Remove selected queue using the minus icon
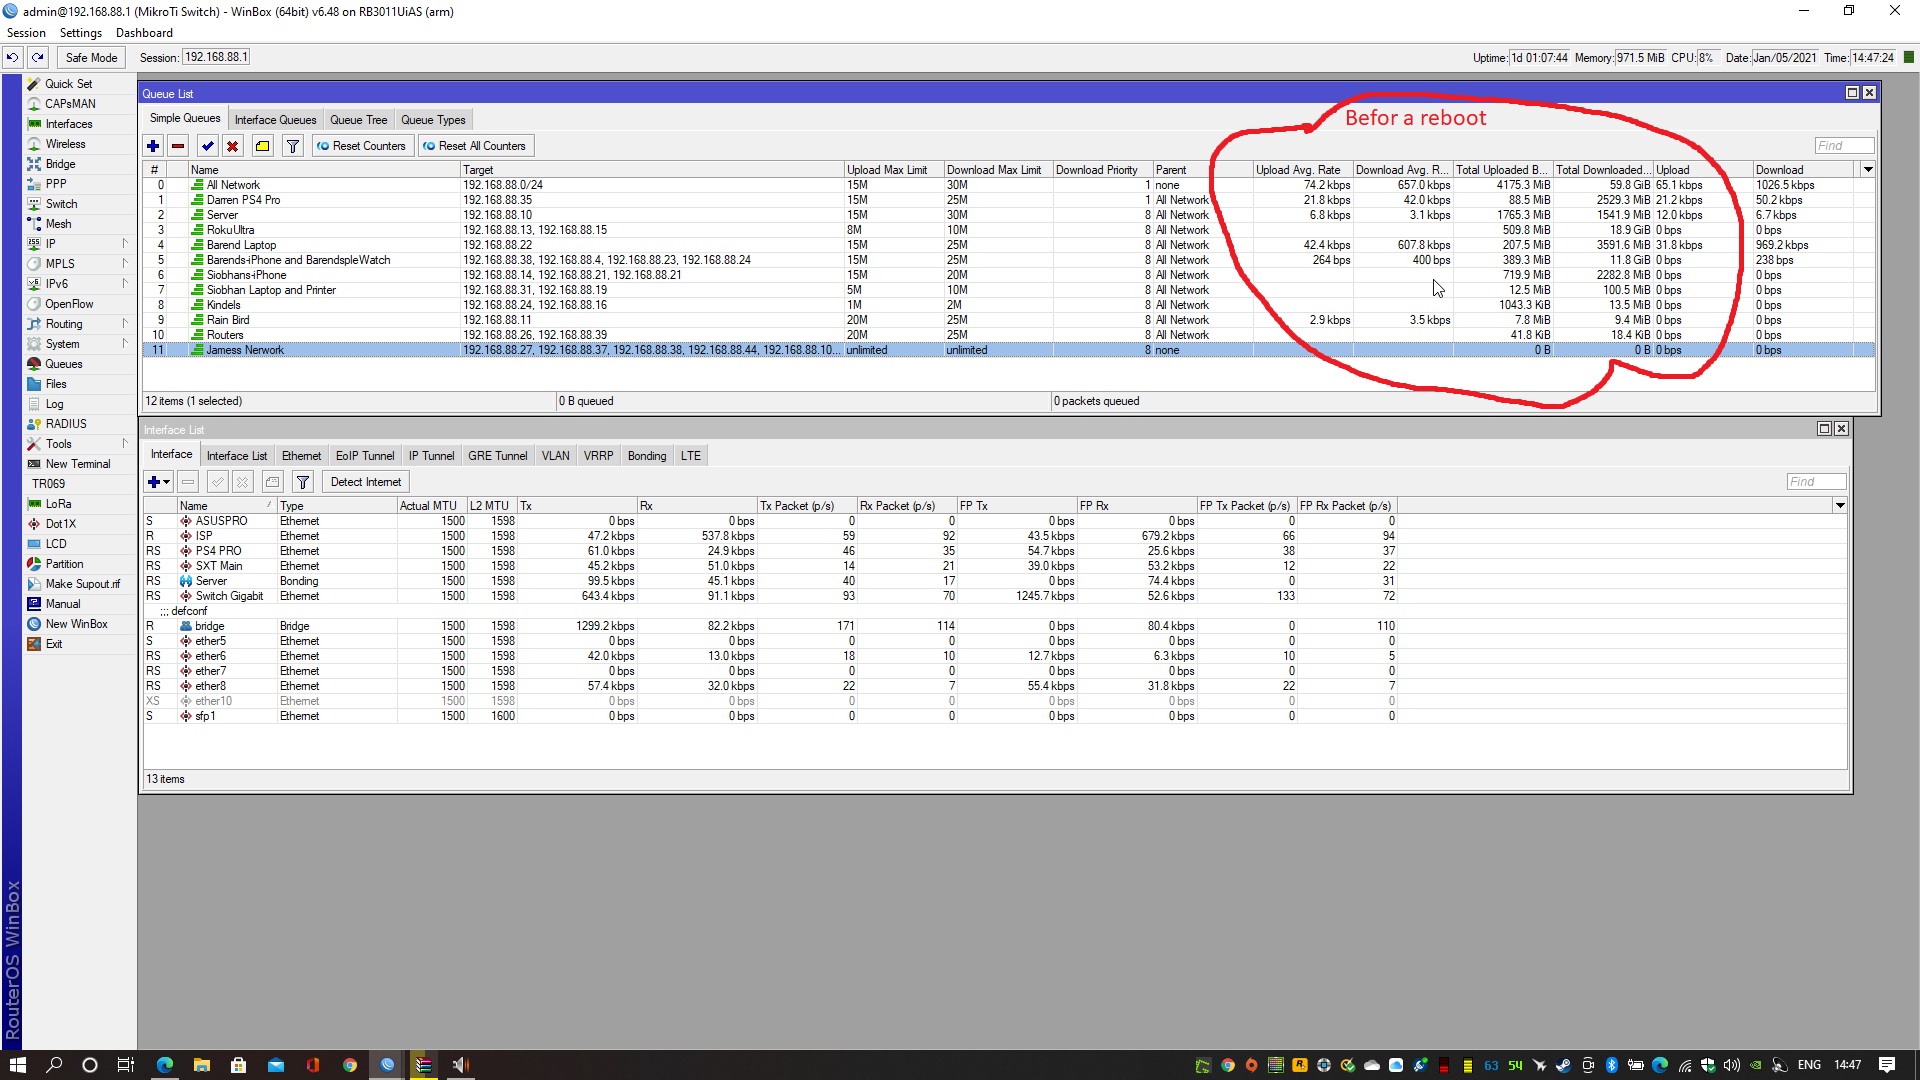This screenshot has height=1080, width=1920. point(178,145)
